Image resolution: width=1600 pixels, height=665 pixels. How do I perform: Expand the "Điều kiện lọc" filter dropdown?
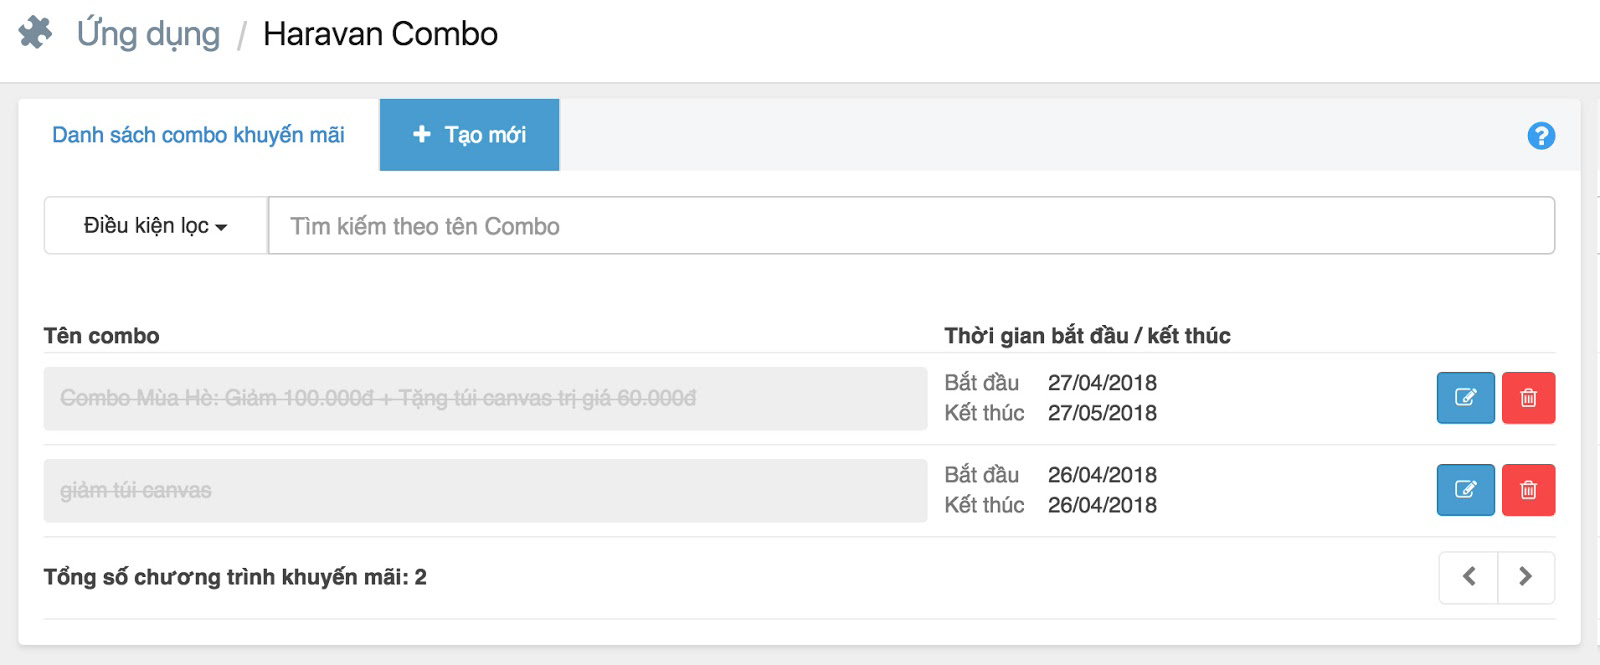tap(156, 226)
